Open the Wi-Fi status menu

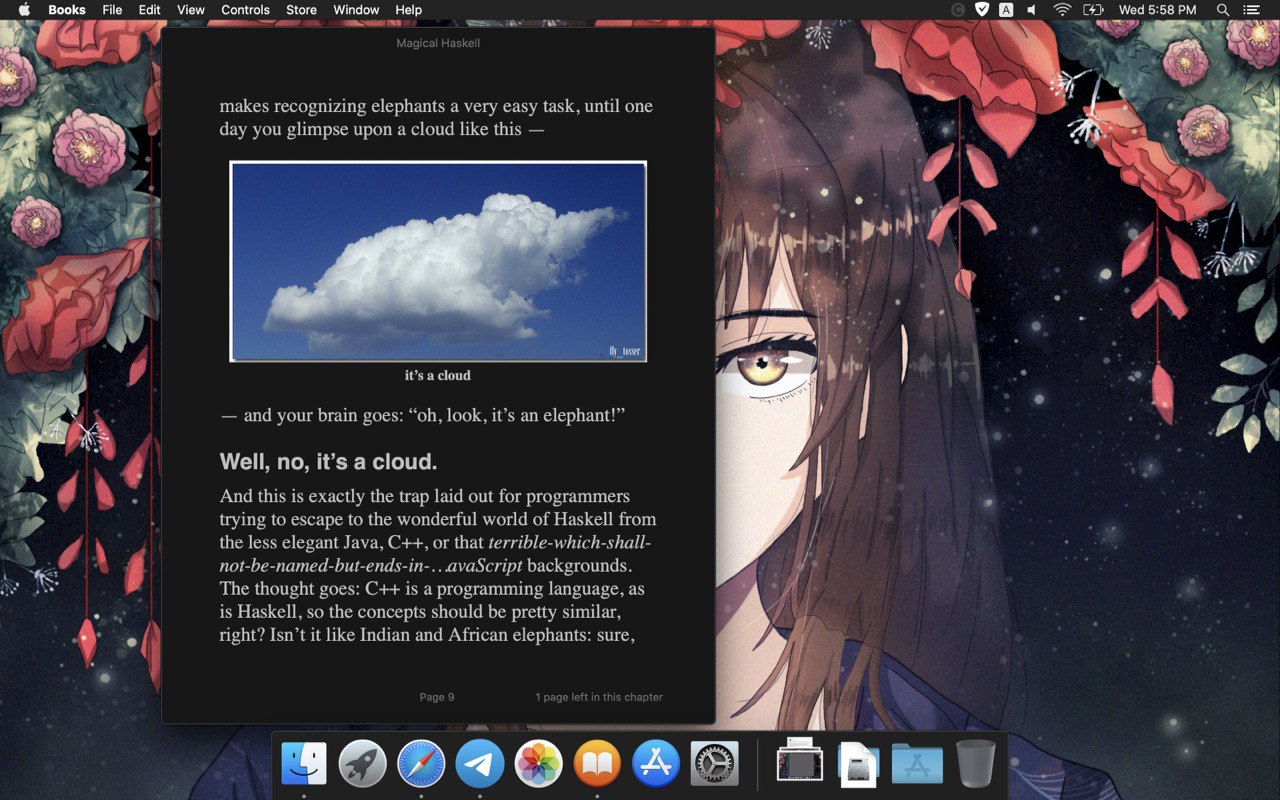[1062, 10]
